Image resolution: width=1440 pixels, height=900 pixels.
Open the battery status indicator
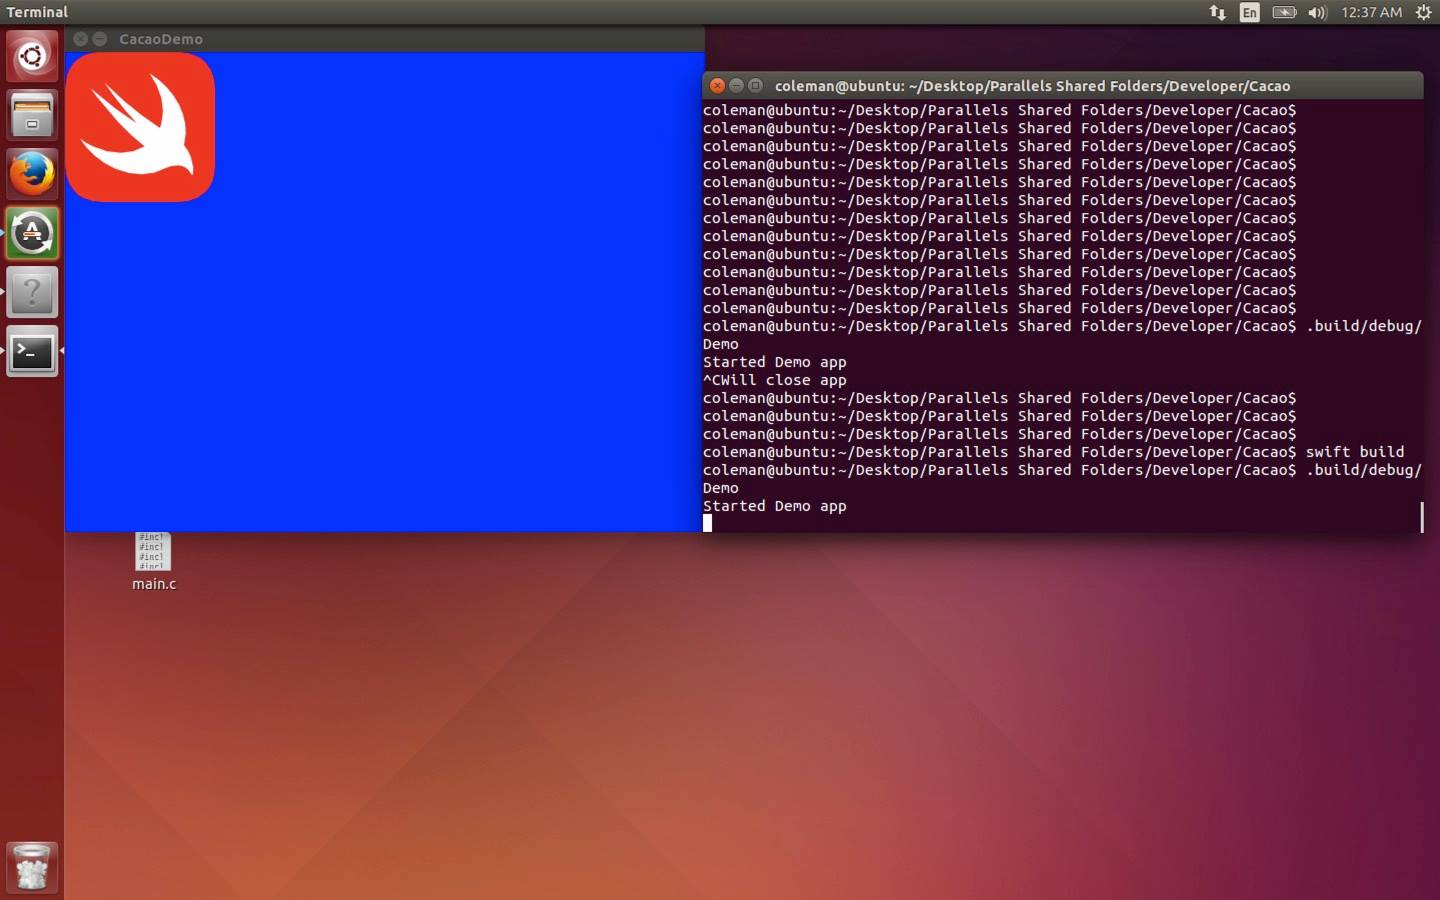[x=1284, y=12]
